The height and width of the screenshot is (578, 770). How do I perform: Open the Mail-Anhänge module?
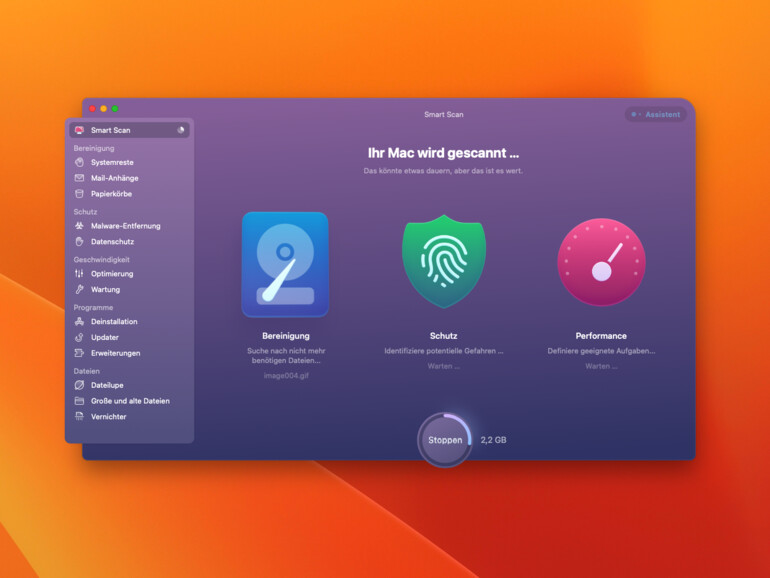130,178
